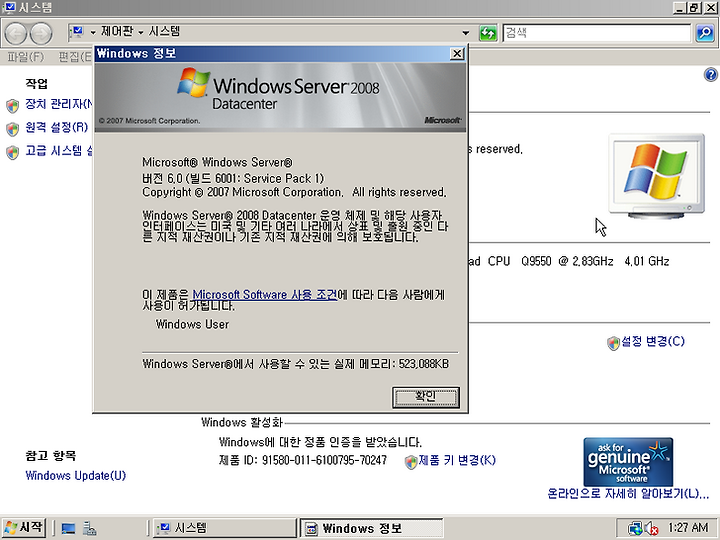Viewport: 720px width, 540px height.
Task: Click the 시스템 window title bar icon
Action: (x=9, y=8)
